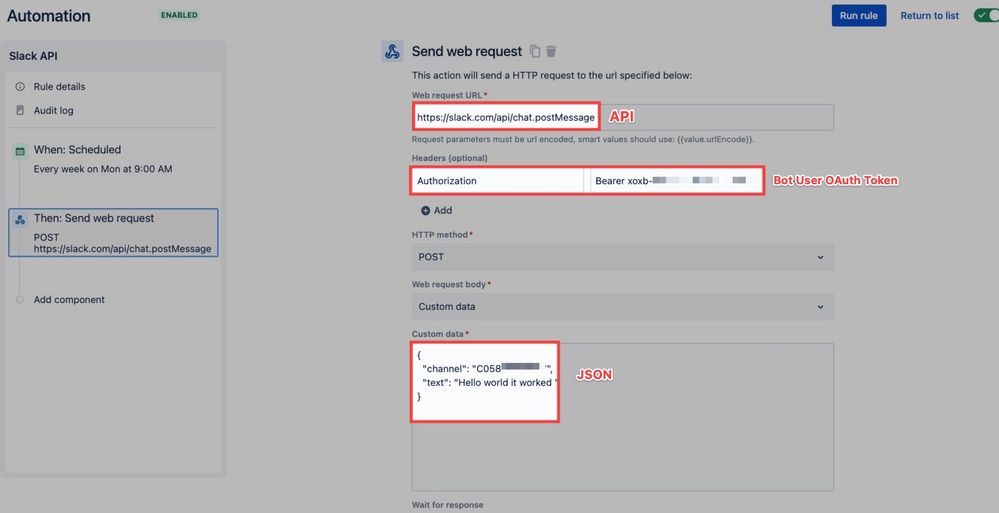Click the Audit log document icon
The width and height of the screenshot is (999, 513).
coord(20,110)
